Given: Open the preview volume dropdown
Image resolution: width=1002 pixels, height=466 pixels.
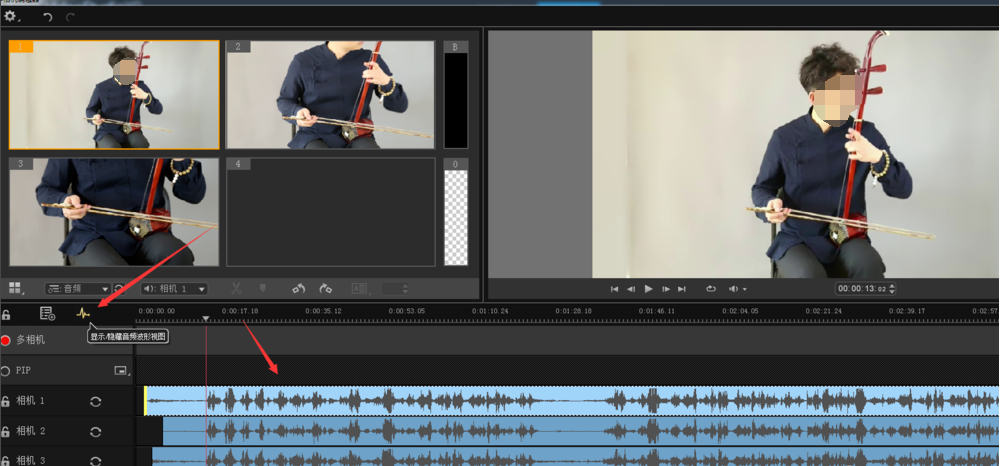Looking at the screenshot, I should pos(738,289).
